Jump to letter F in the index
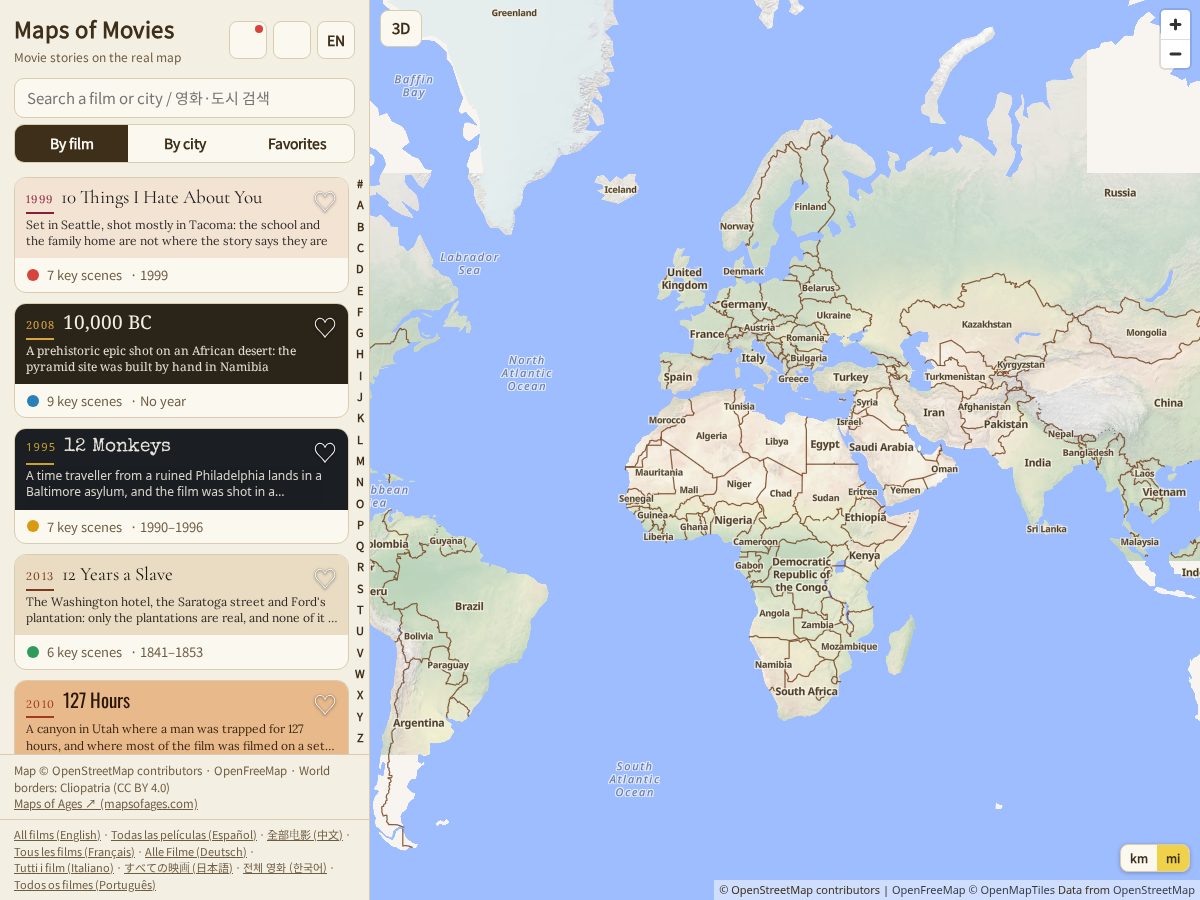The height and width of the screenshot is (900, 1200). [360, 312]
